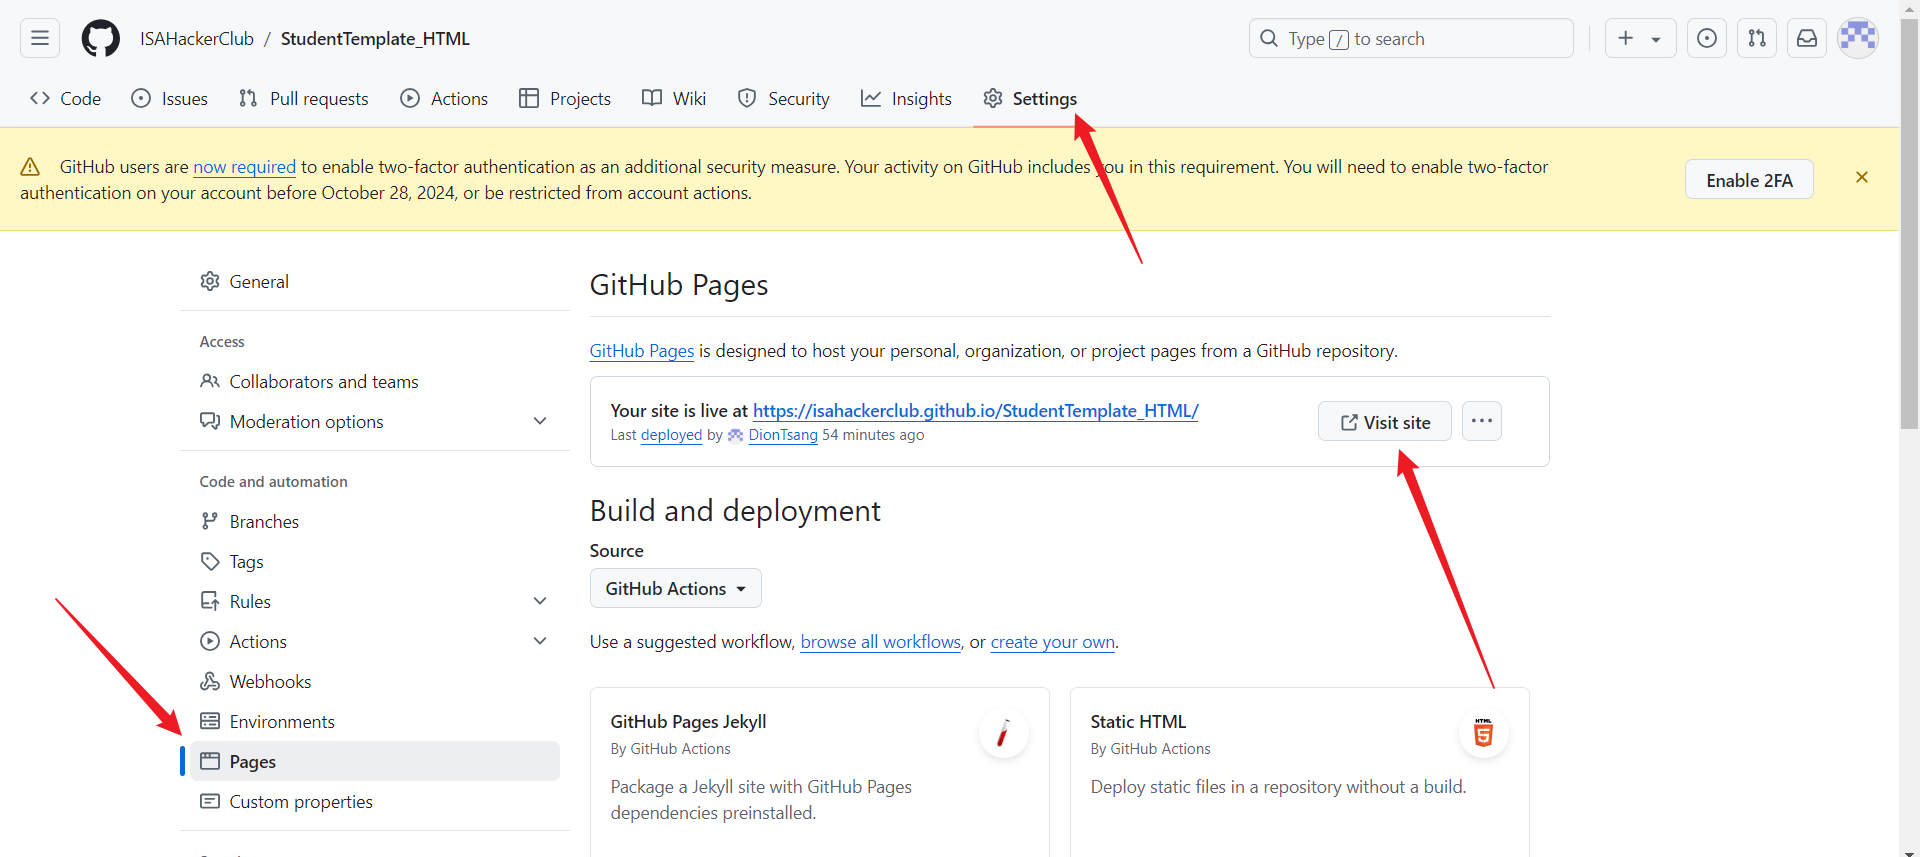Switch to the Insights tab
This screenshot has height=857, width=1920.
click(x=907, y=98)
